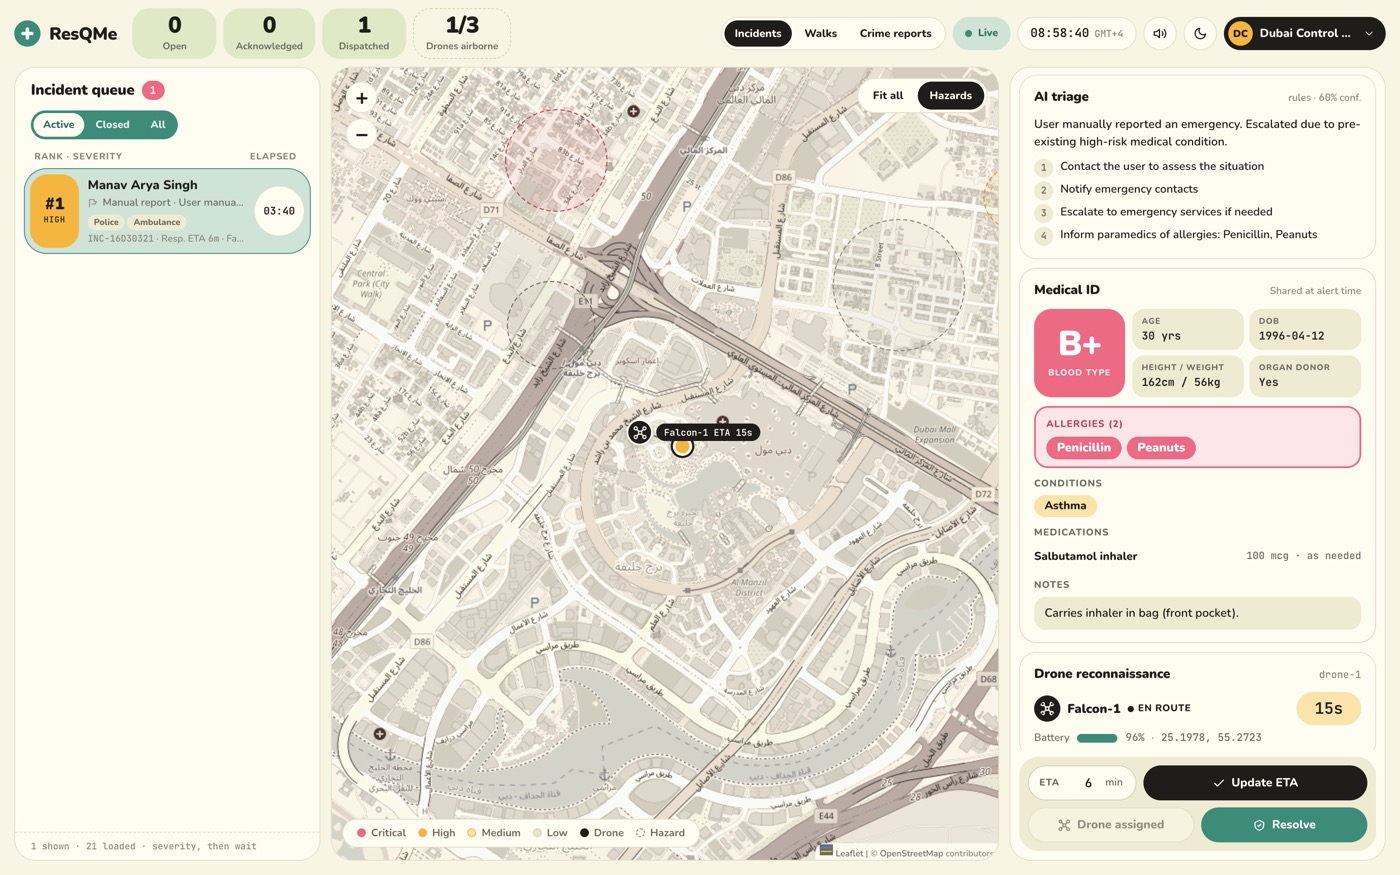Click the red incident count badge
Viewport: 1400px width, 875px height.
pyautogui.click(x=153, y=90)
